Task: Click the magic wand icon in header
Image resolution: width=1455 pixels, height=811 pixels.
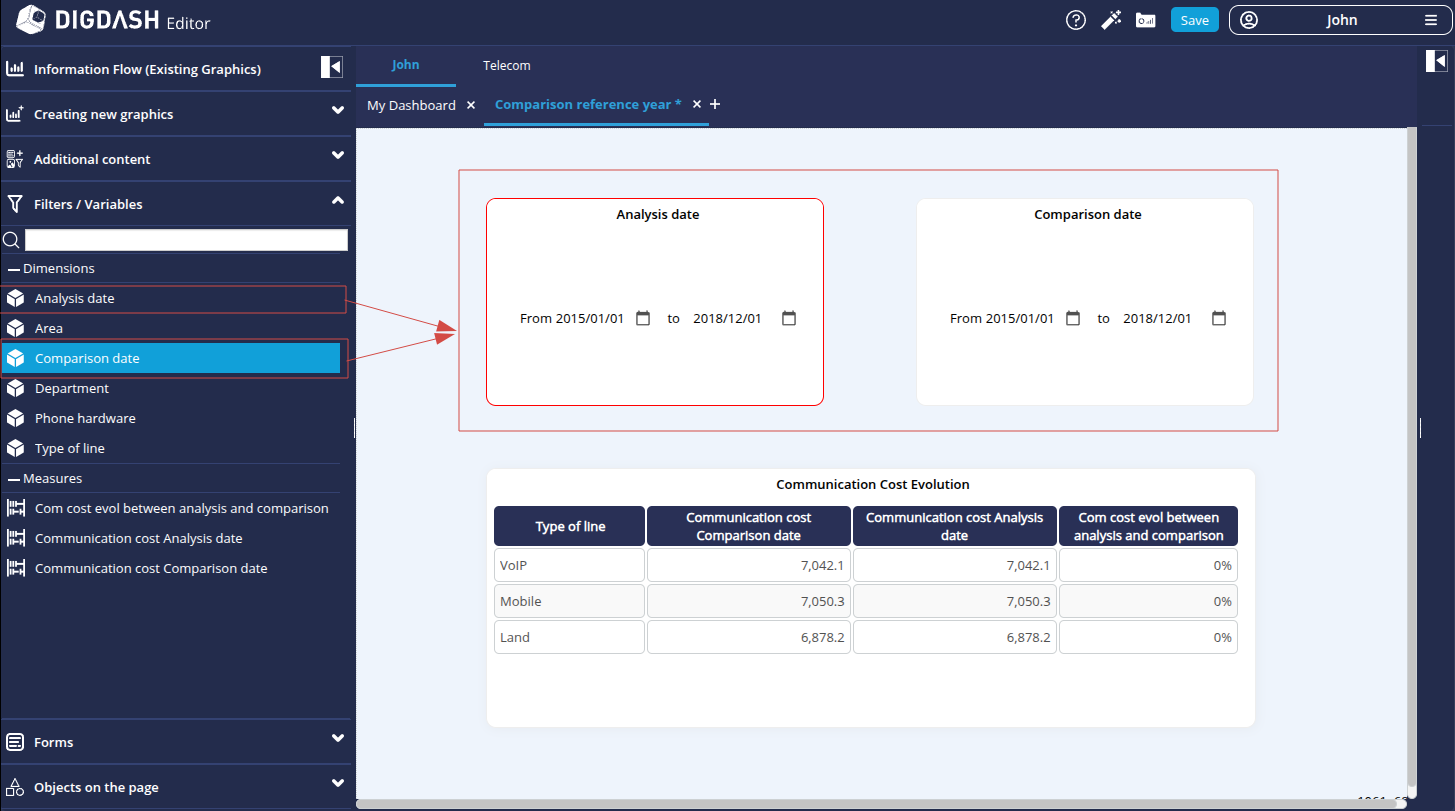Action: tap(1111, 20)
